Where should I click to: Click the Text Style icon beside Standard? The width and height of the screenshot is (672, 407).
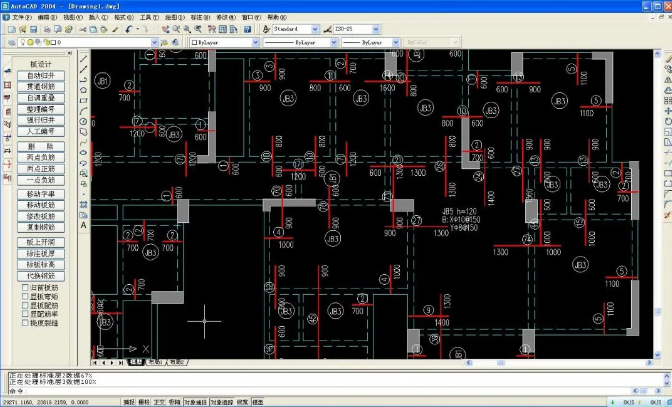[x=266, y=29]
